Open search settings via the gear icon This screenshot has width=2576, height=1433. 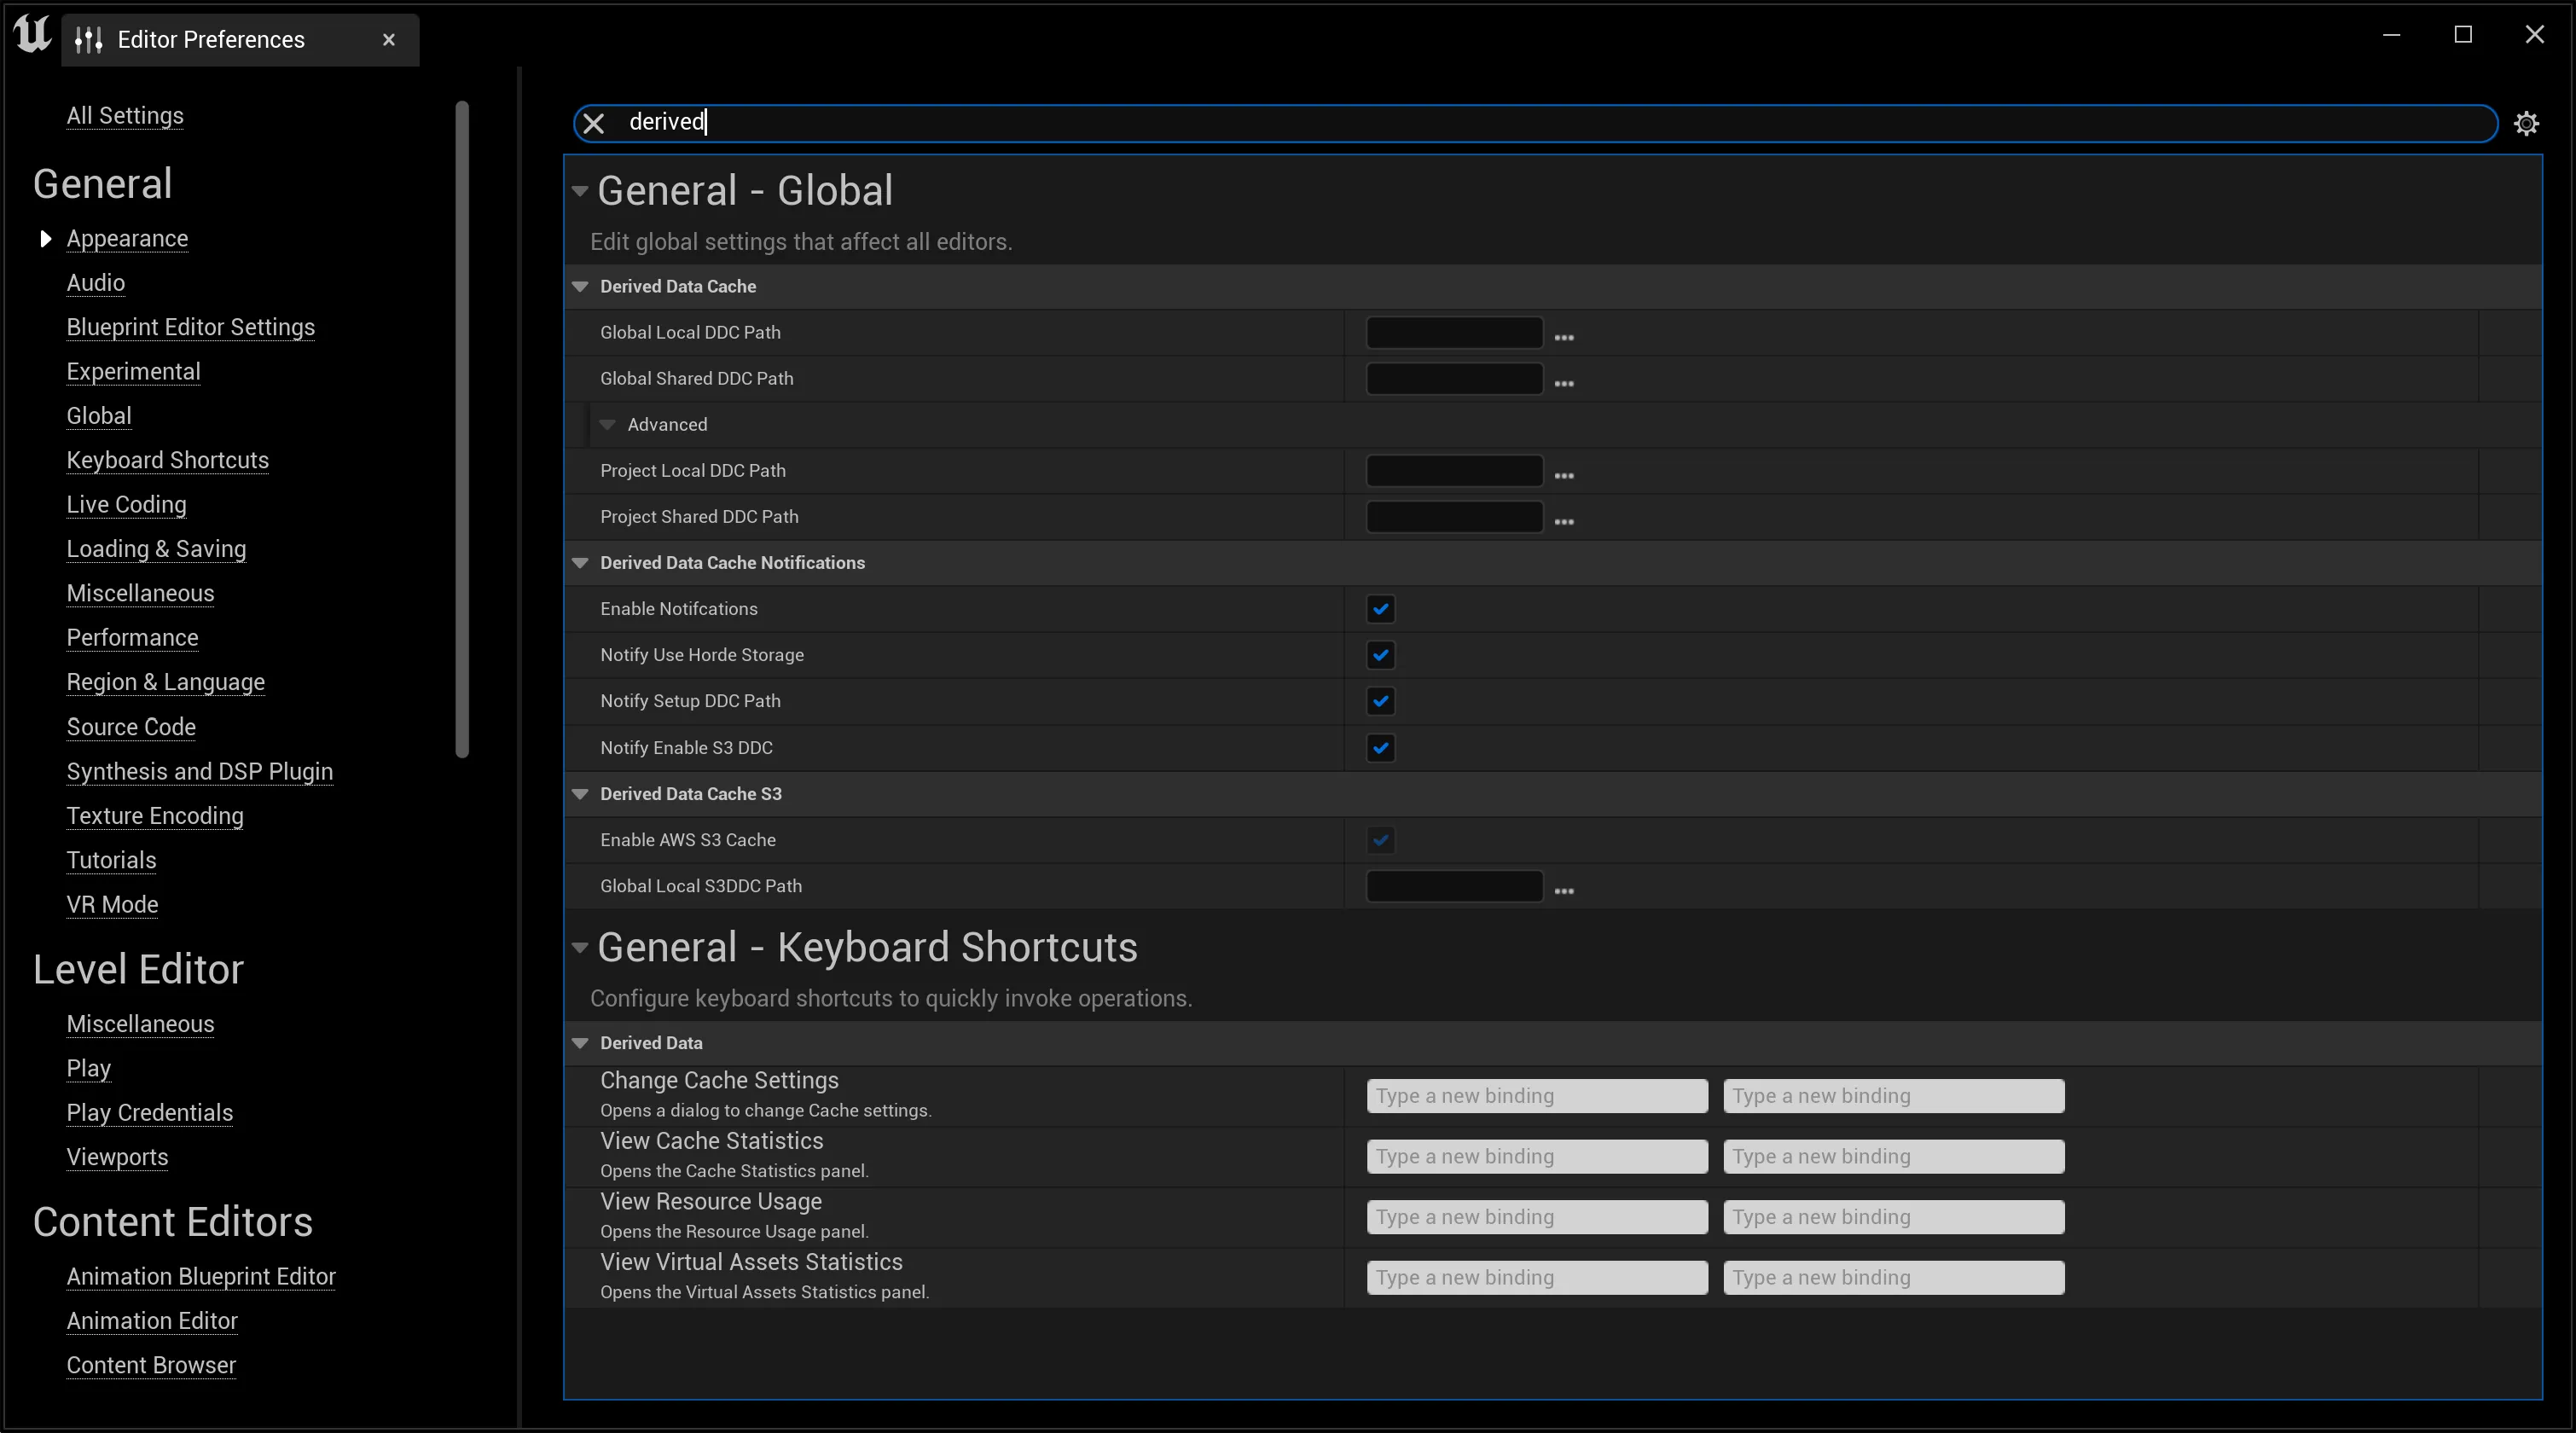point(2527,123)
